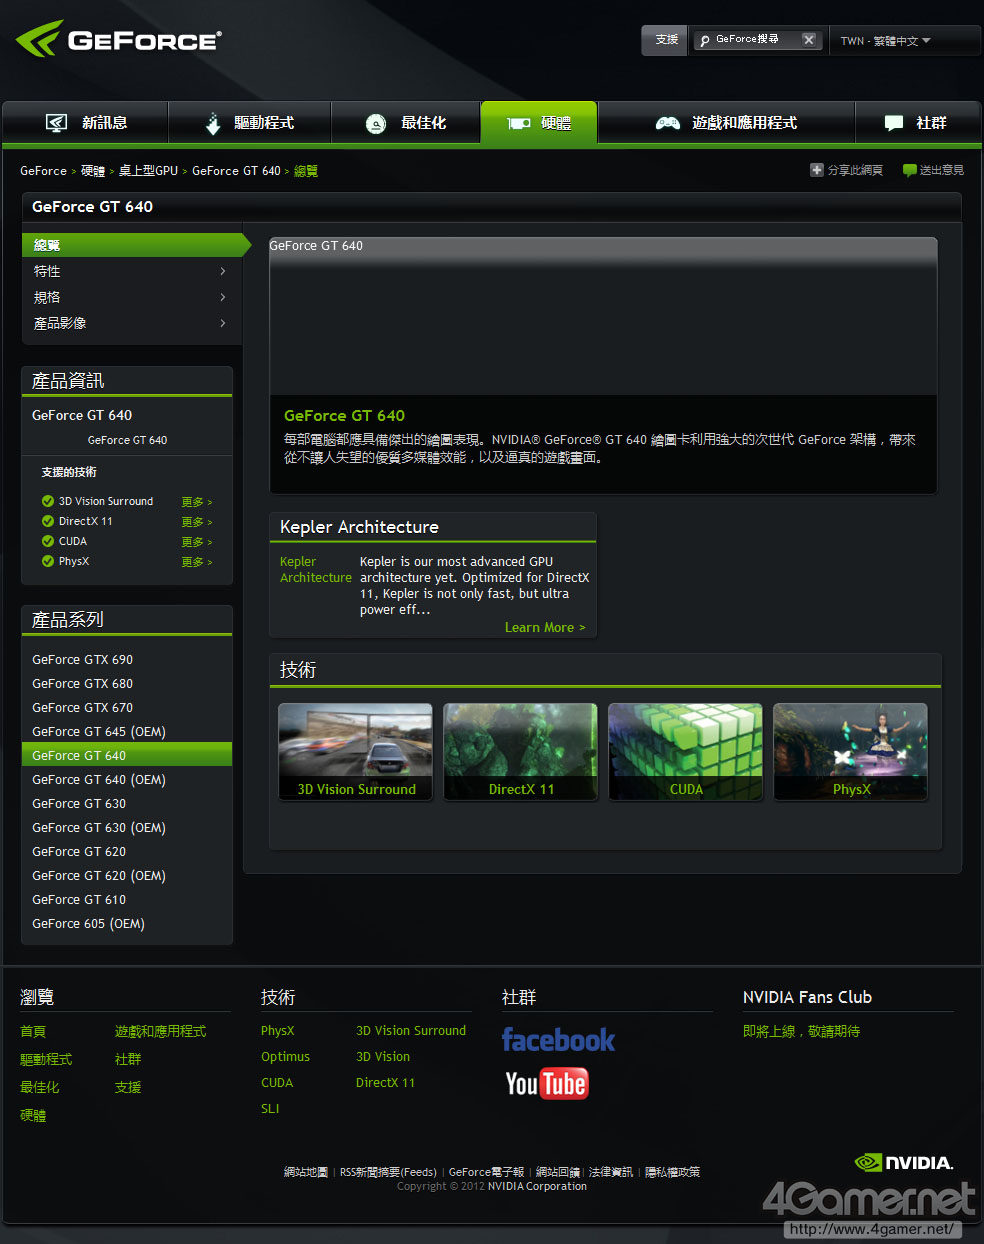Screen dimensions: 984x1244
Task: Click the download arrow icon on the 驅動程式 tab
Action: (213, 123)
